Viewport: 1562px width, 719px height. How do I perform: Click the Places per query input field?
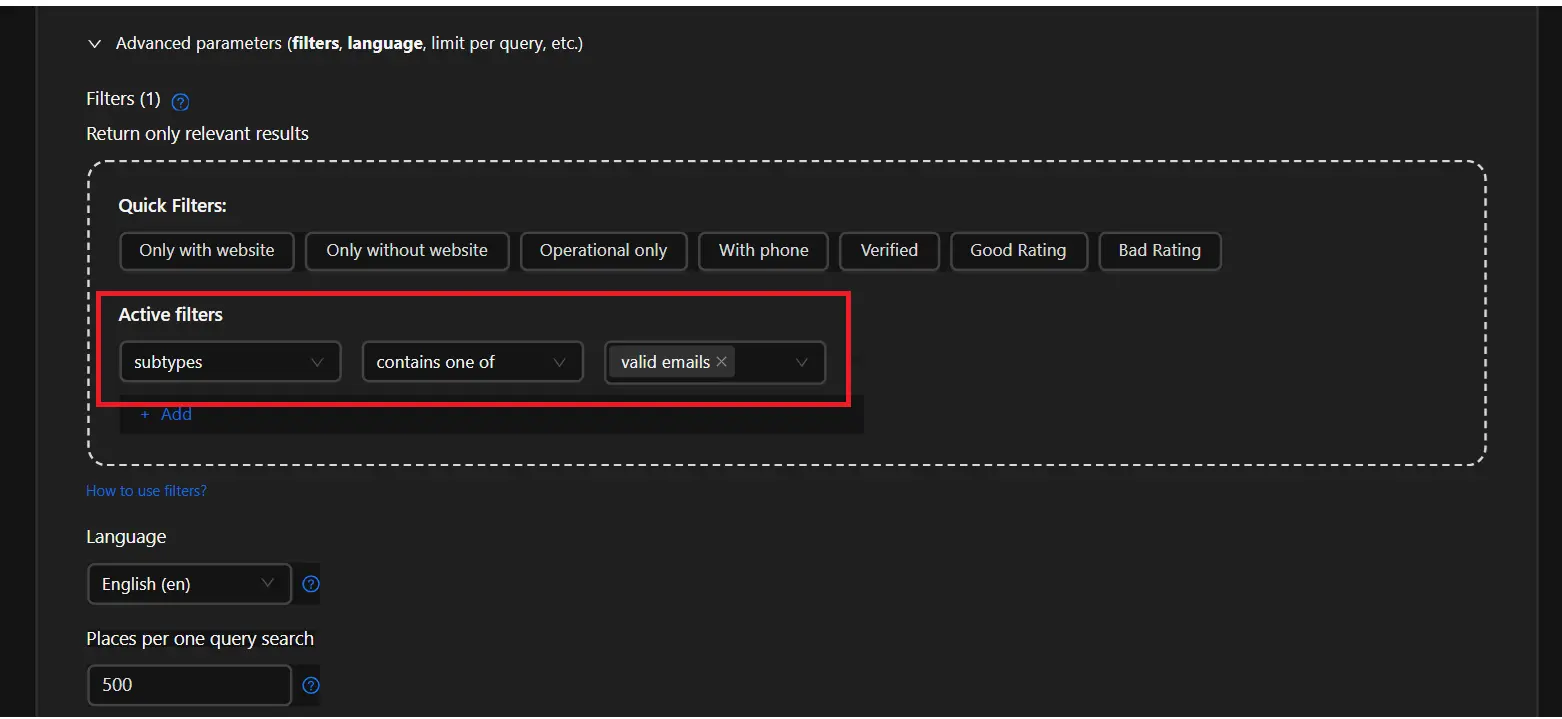click(189, 685)
